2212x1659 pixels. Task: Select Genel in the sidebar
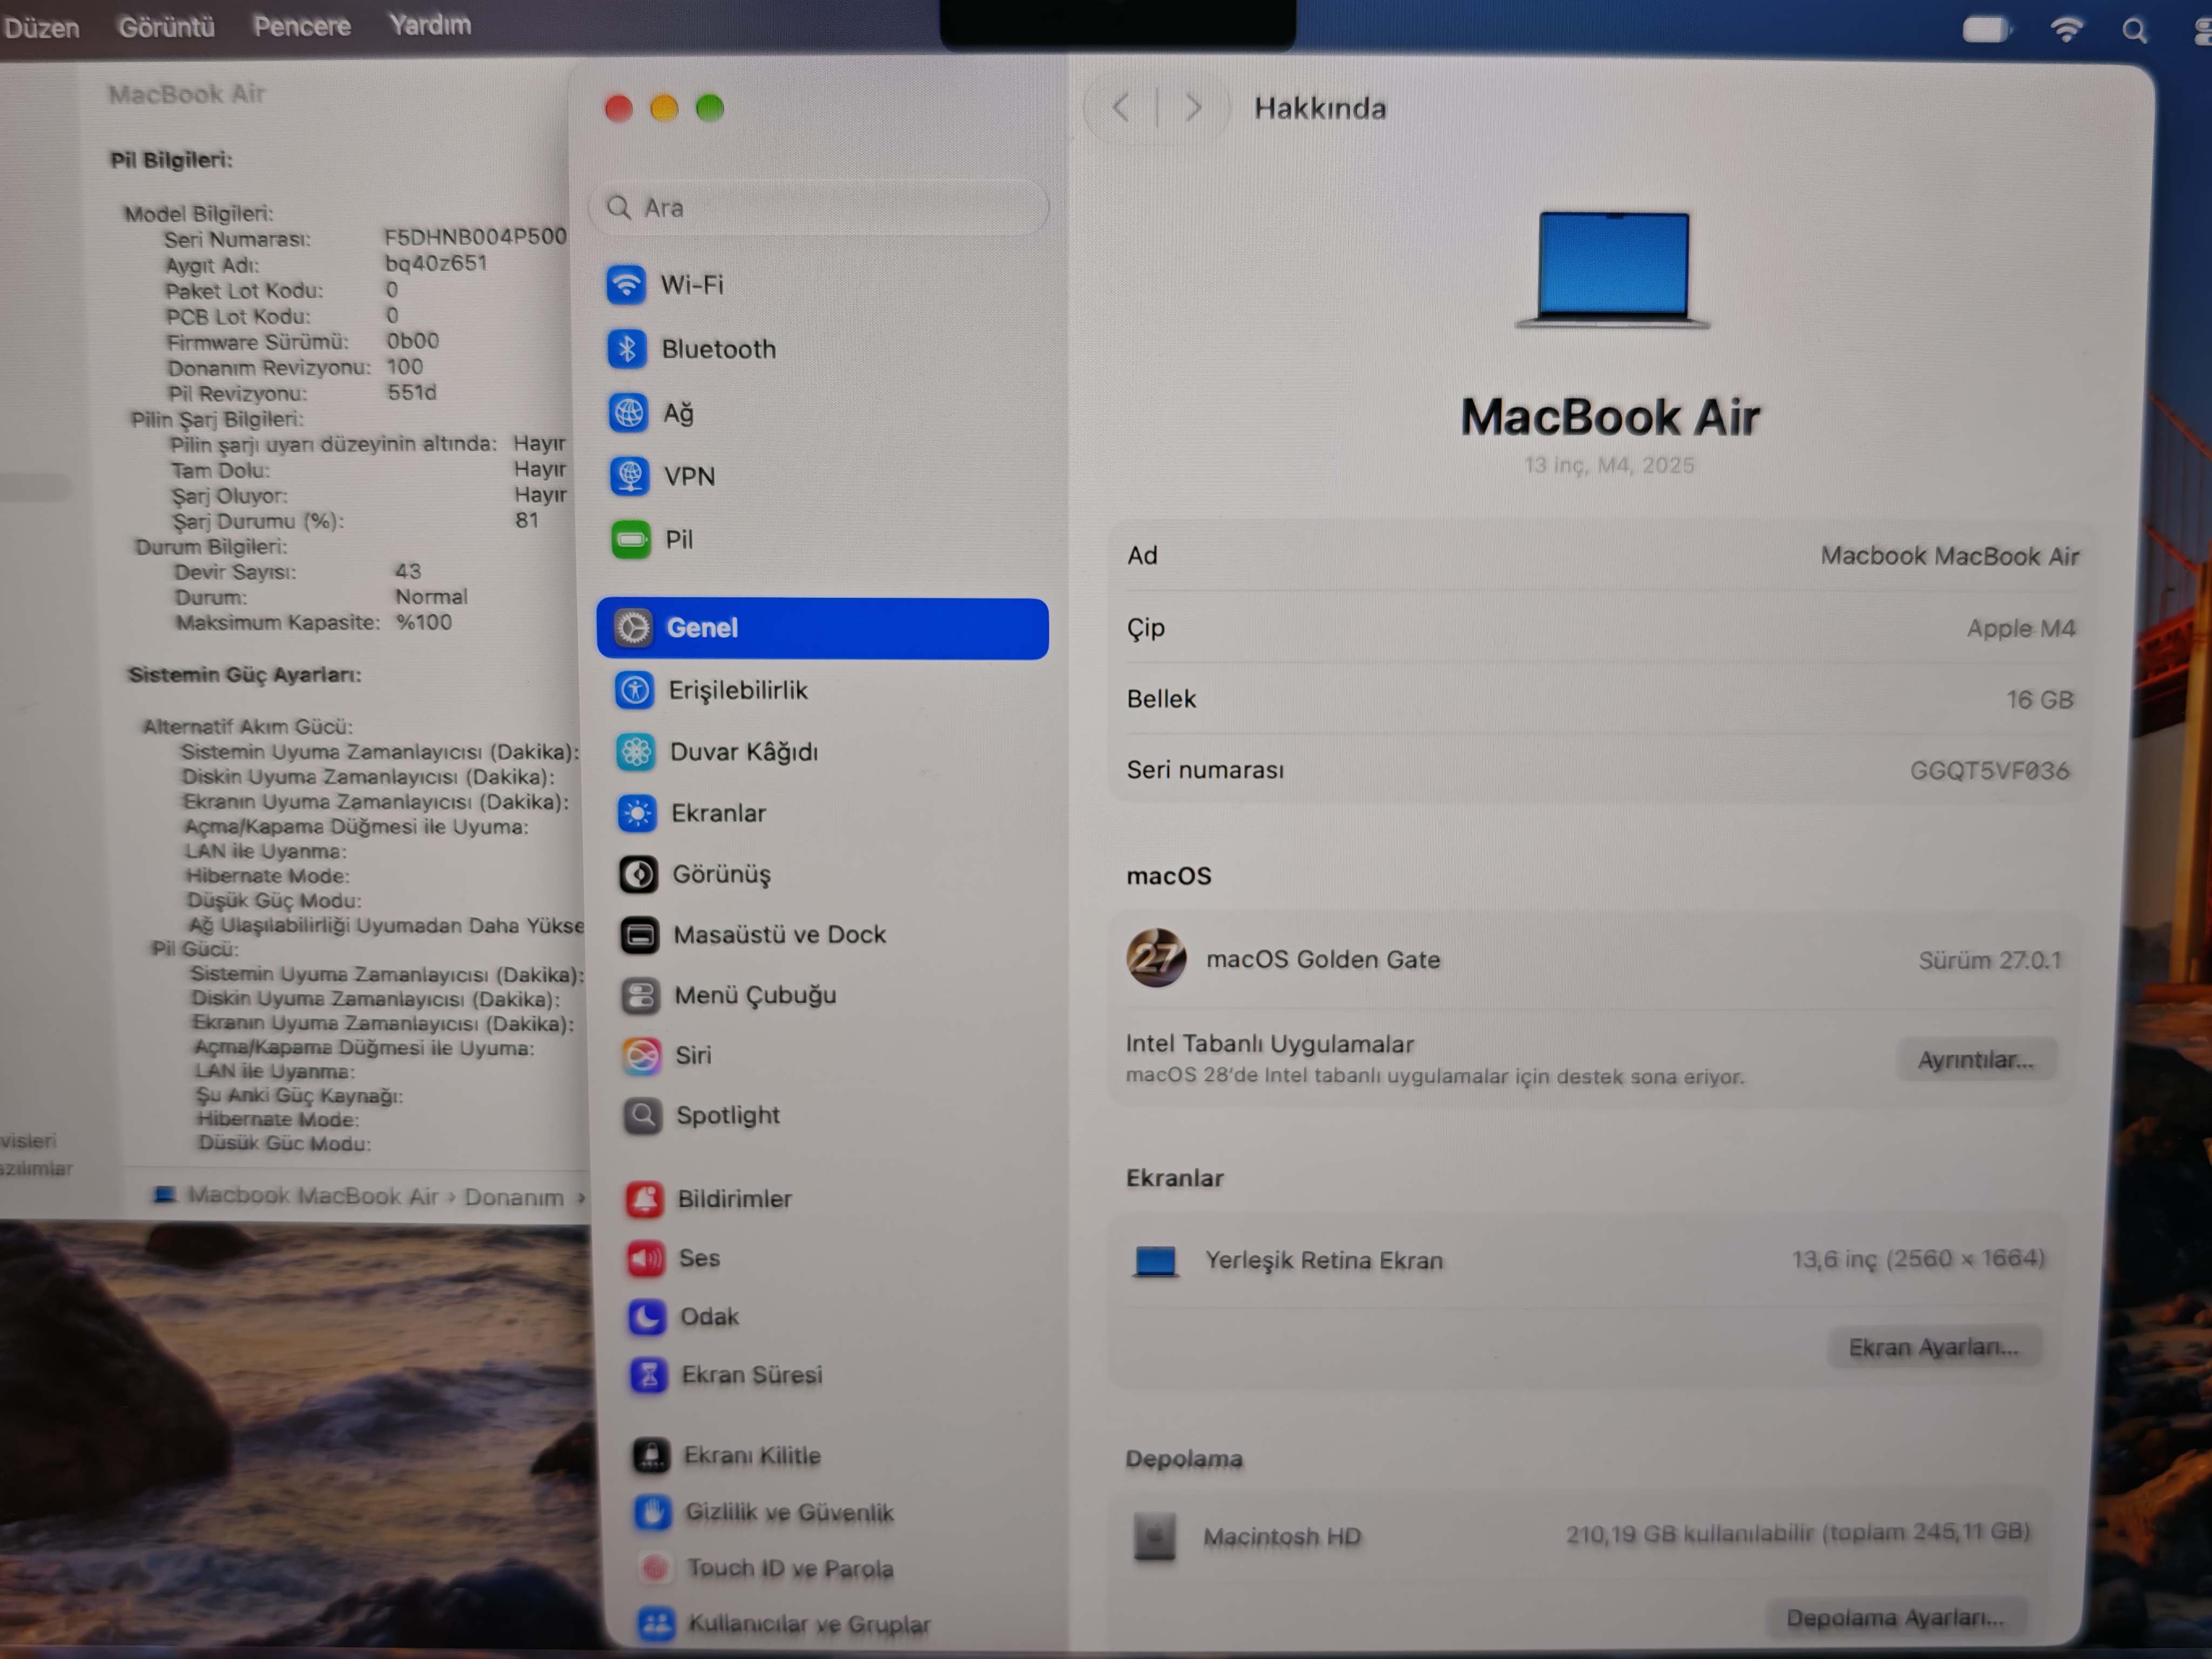click(822, 628)
